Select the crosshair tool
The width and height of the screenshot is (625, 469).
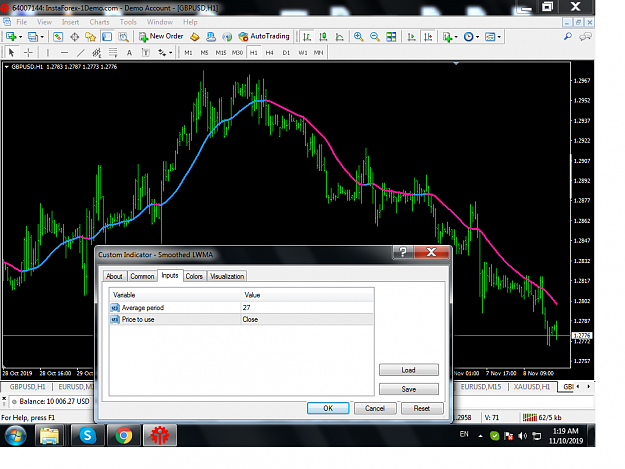point(28,52)
